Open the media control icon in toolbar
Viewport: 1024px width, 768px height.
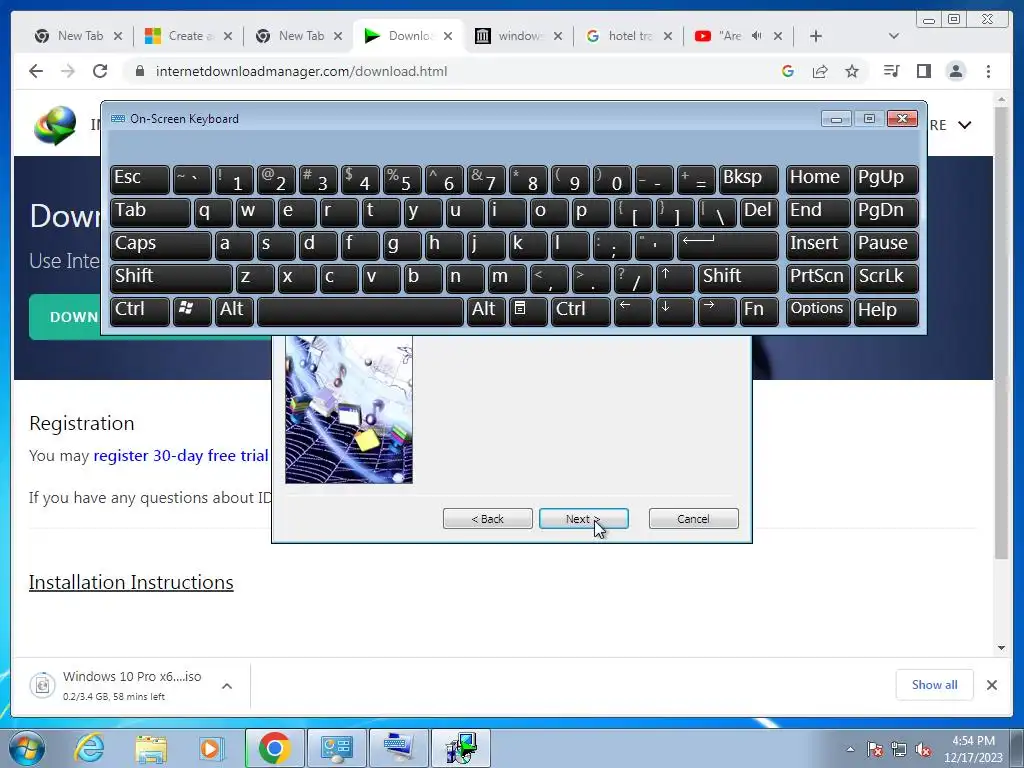click(x=891, y=71)
